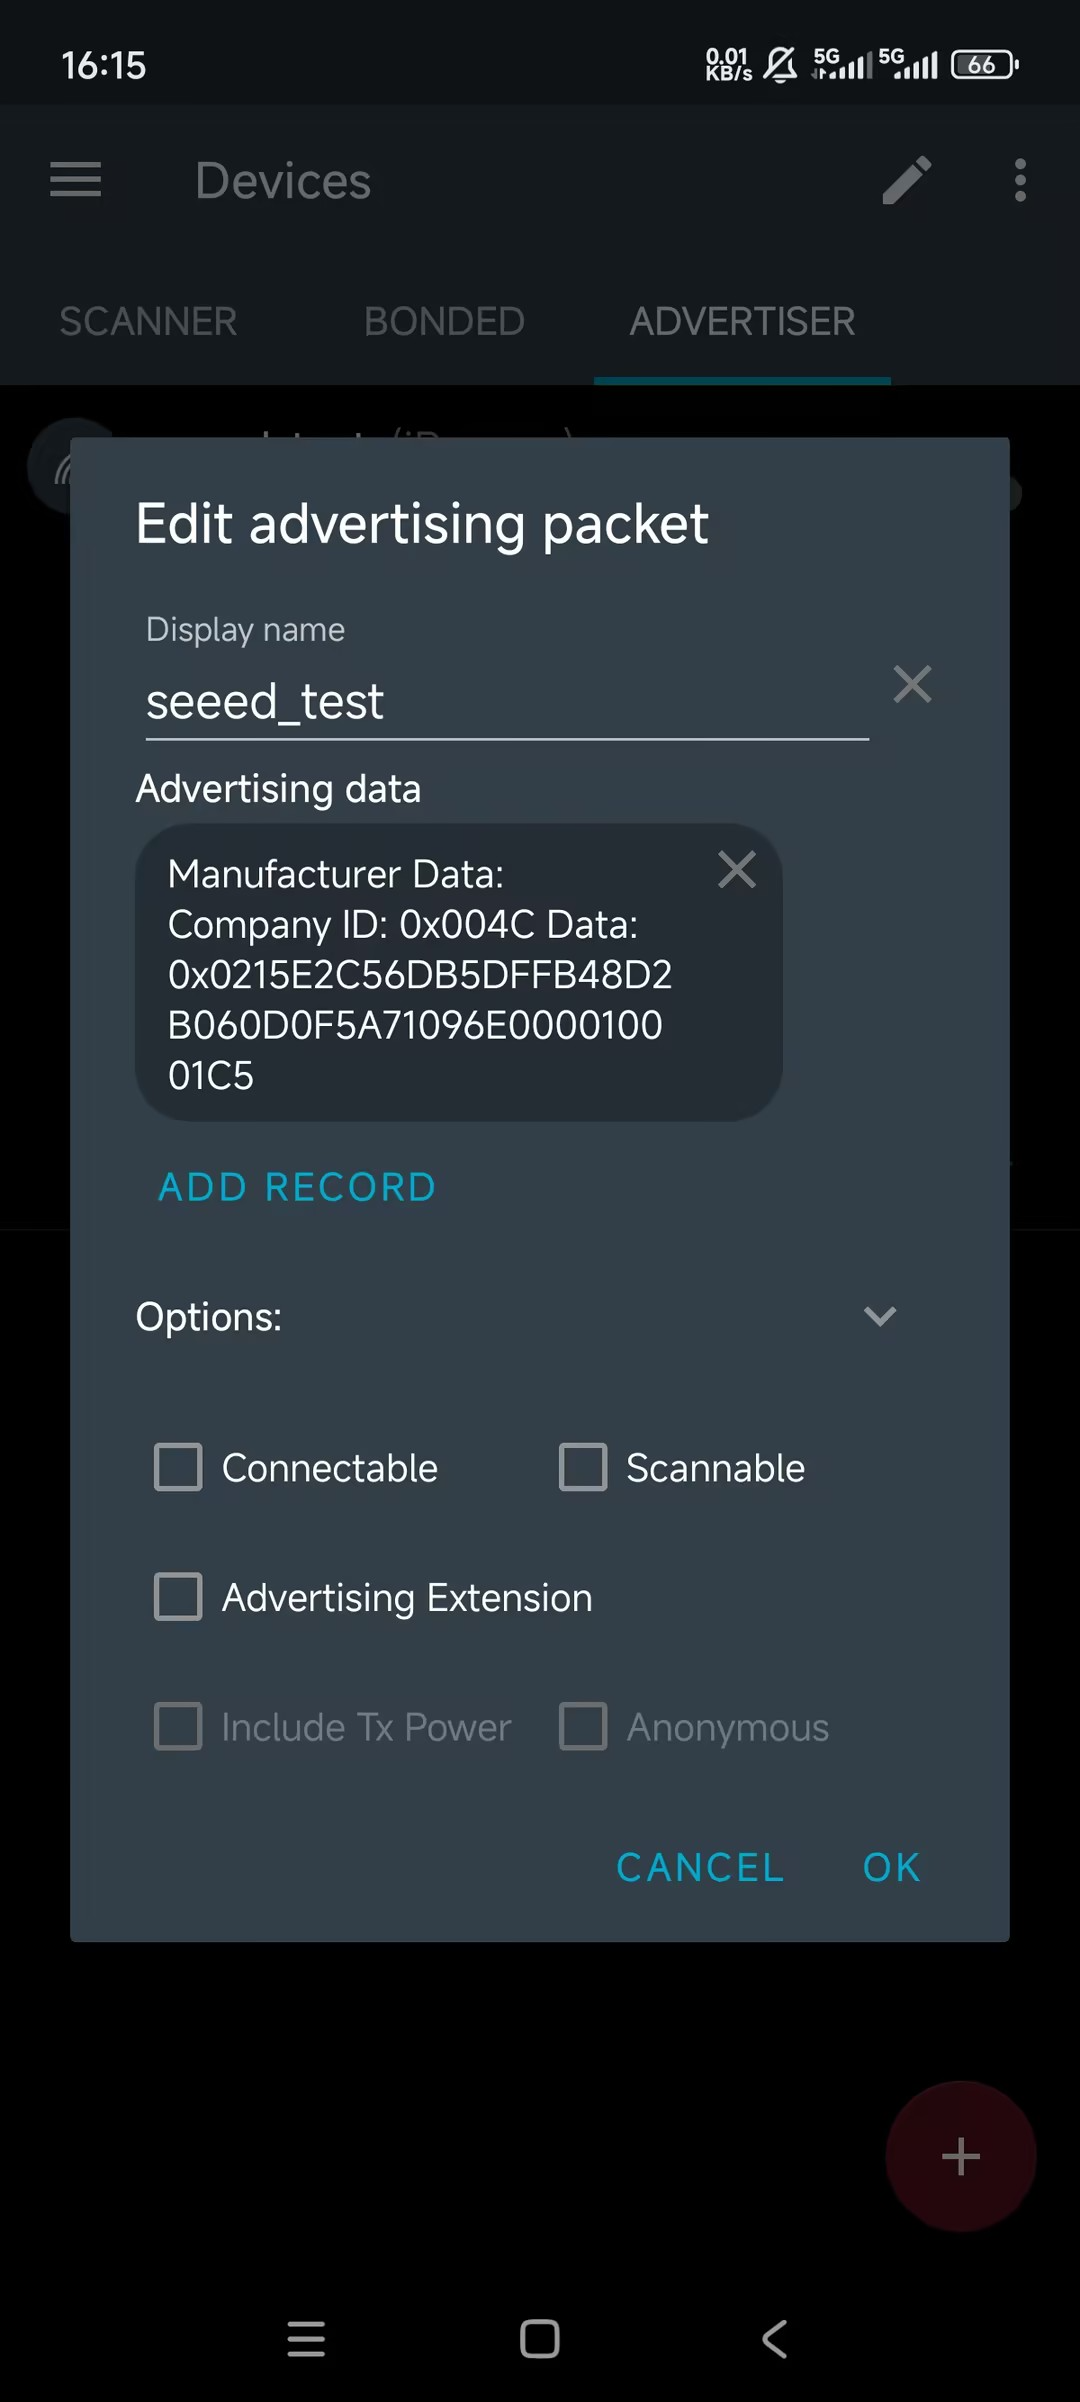The image size is (1080, 2402).
Task: Switch to the SCANNER tab
Action: tap(148, 322)
